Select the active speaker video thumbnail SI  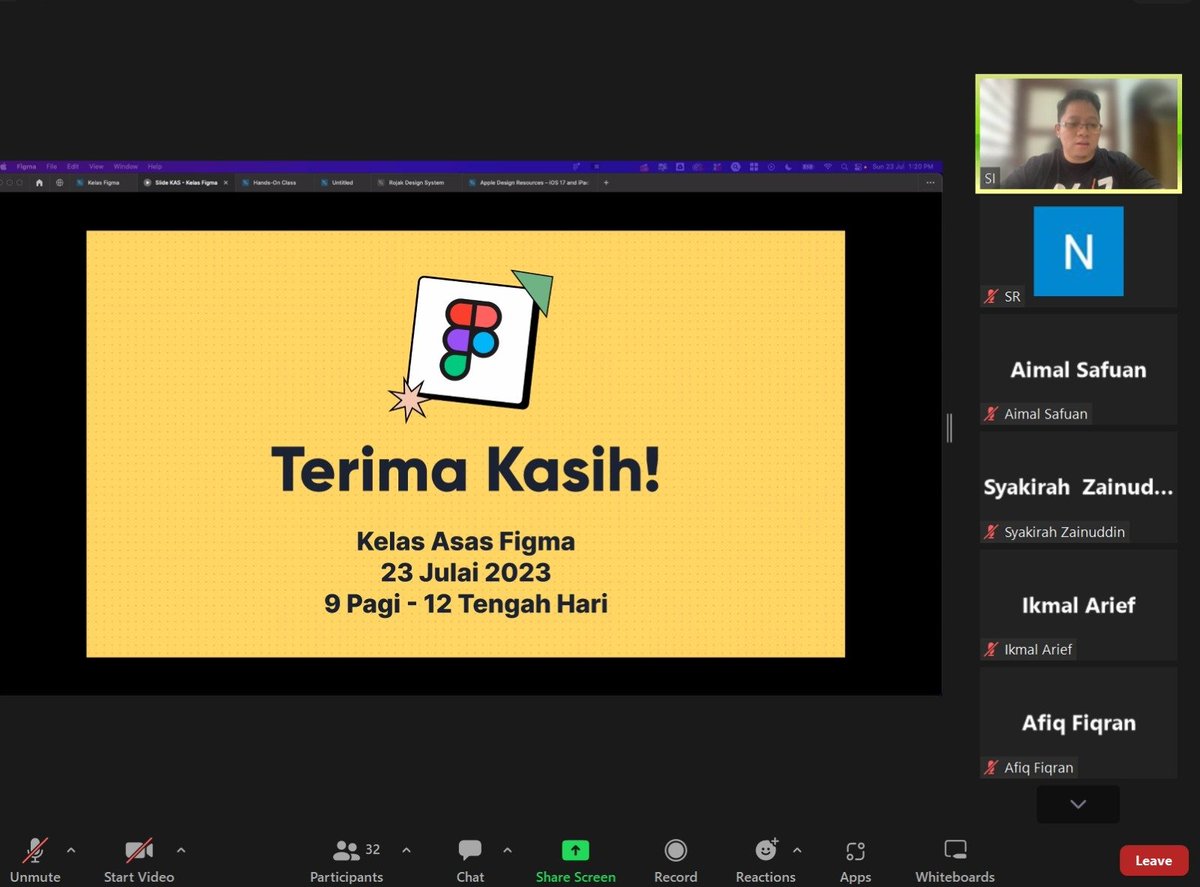[1078, 133]
